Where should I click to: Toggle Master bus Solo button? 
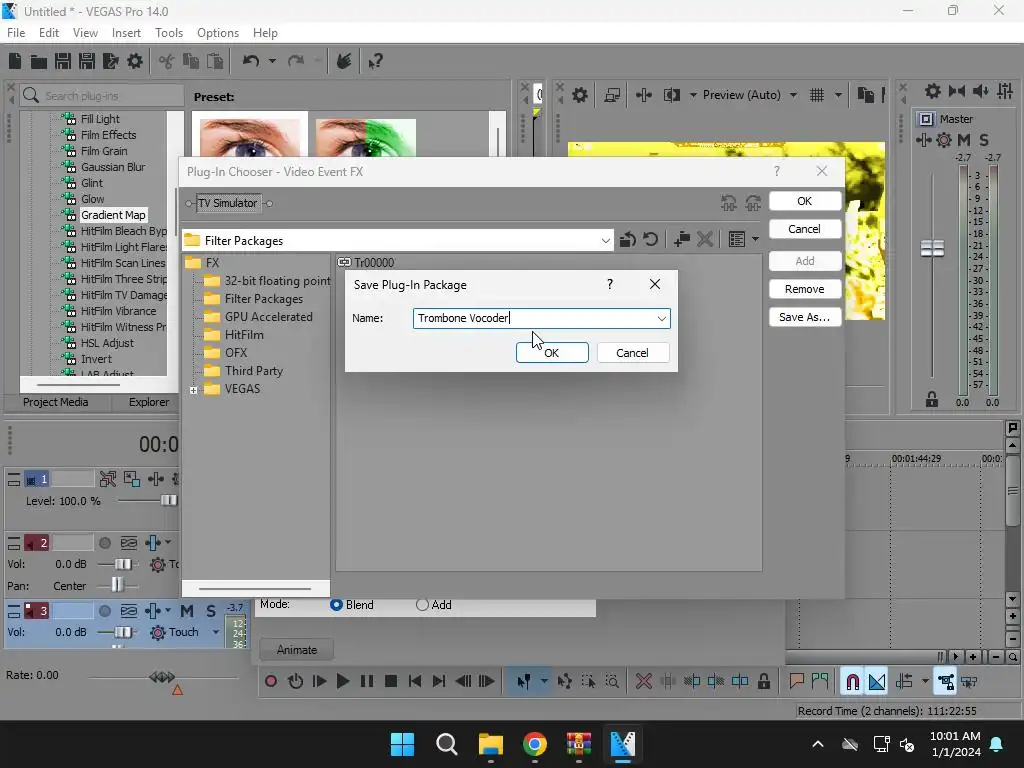pyautogui.click(x=984, y=140)
